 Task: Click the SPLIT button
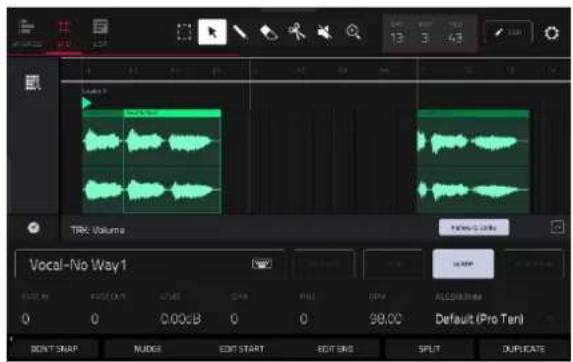429,349
